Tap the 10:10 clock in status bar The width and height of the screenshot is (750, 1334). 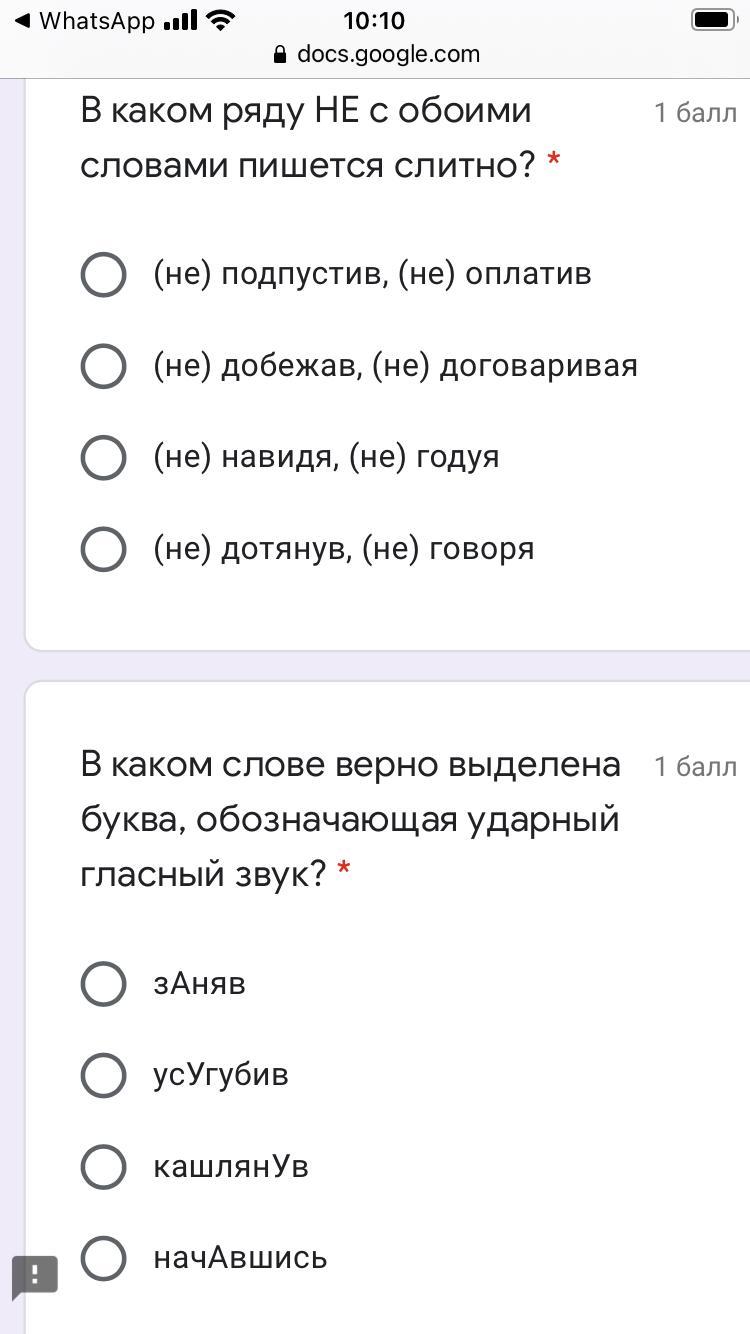tap(374, 21)
